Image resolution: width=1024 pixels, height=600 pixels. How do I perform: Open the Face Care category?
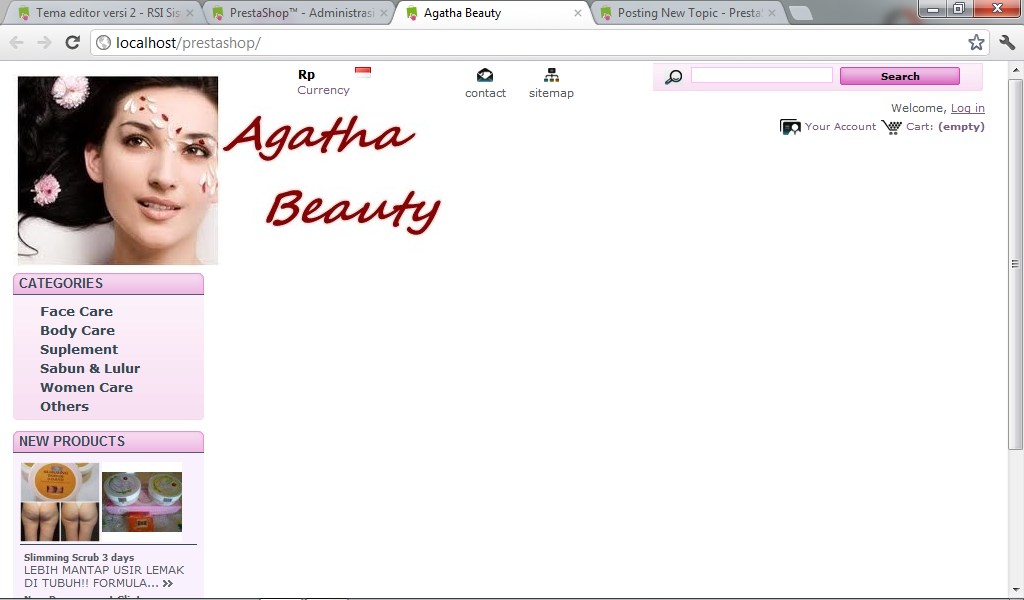coord(76,311)
